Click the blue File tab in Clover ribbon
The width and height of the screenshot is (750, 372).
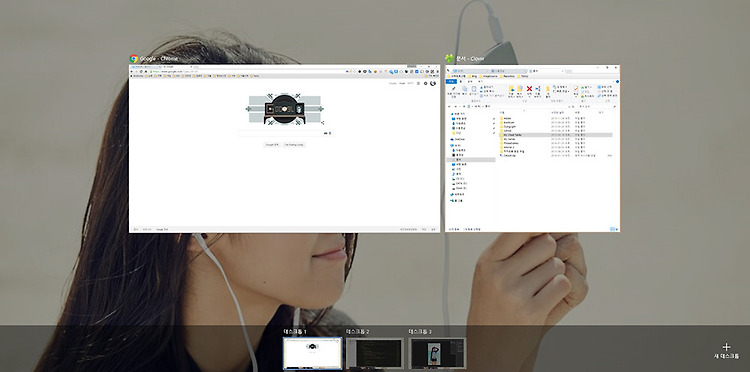pos(451,82)
